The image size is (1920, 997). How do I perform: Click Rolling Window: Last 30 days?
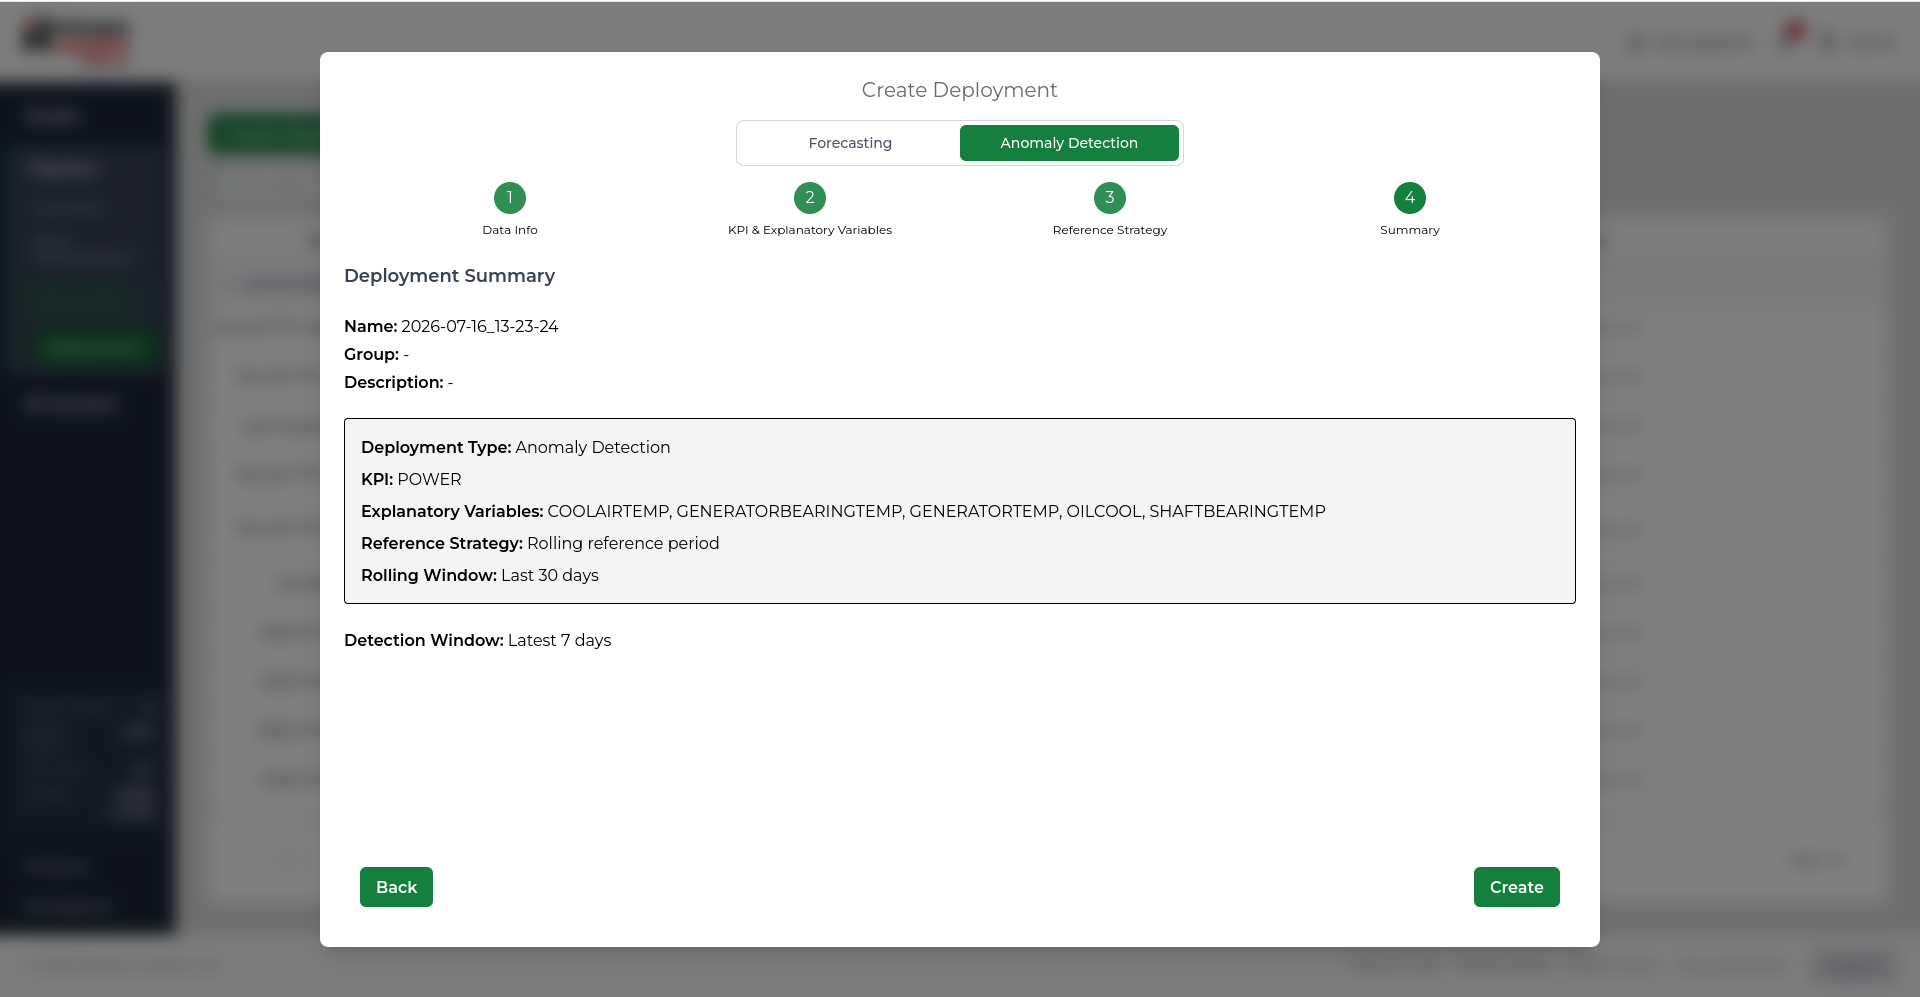tap(480, 575)
